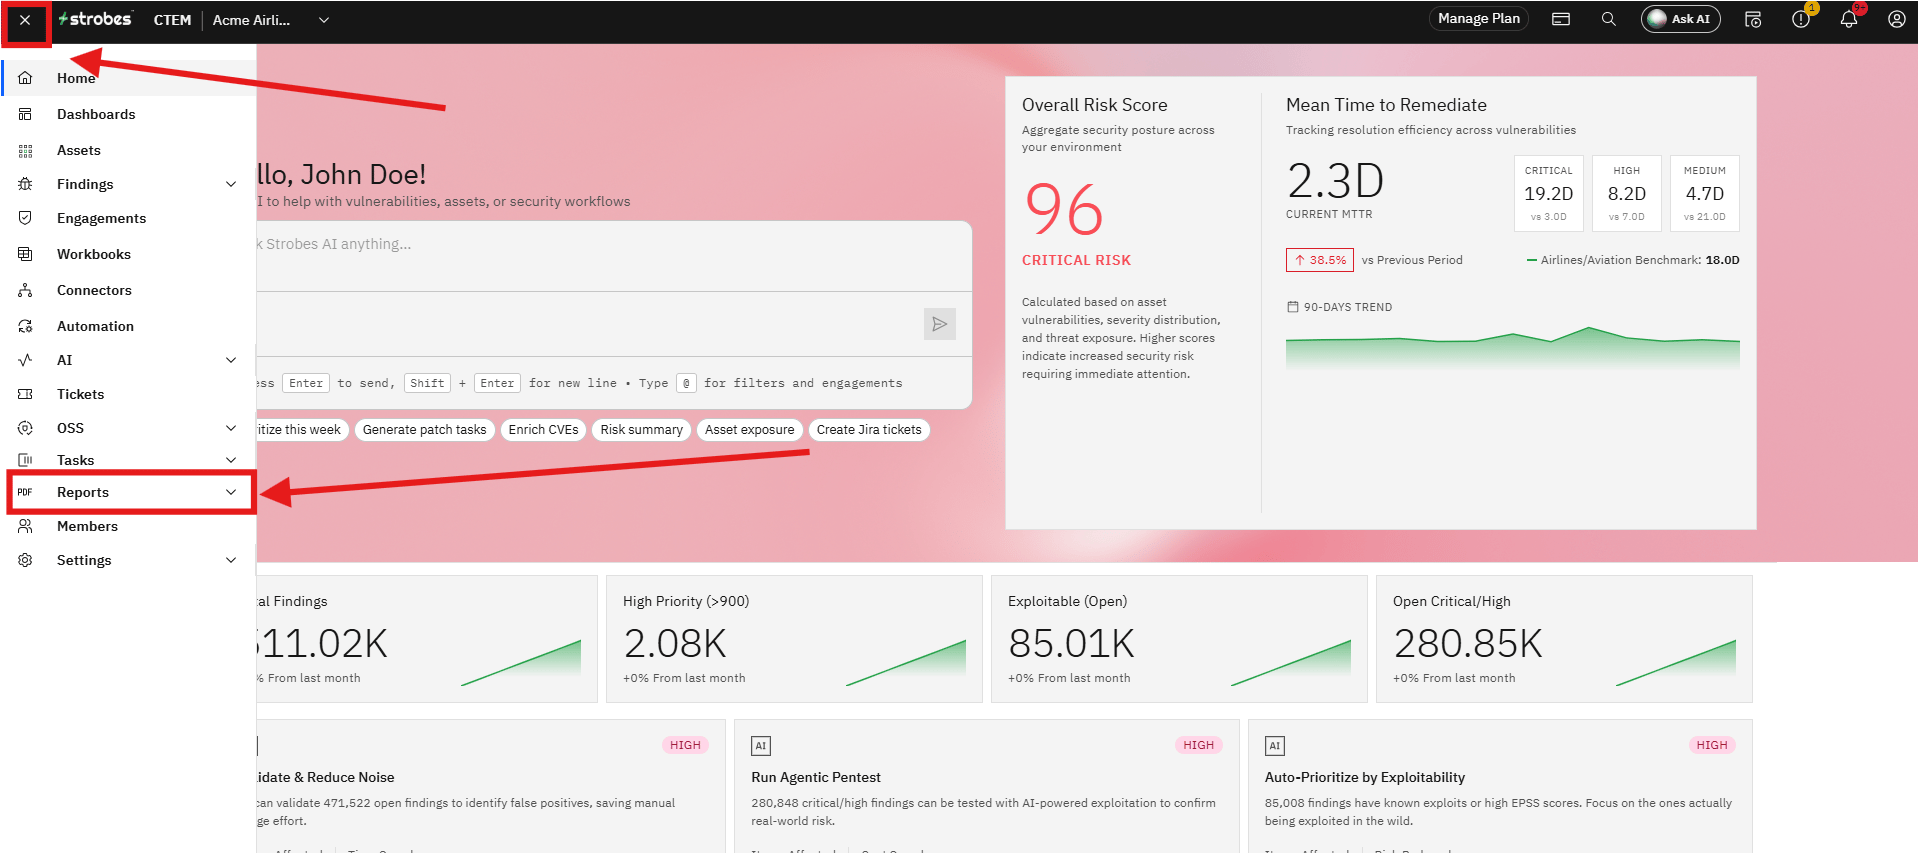This screenshot has width=1918, height=853.
Task: Click the Ask AI button
Action: tap(1680, 19)
